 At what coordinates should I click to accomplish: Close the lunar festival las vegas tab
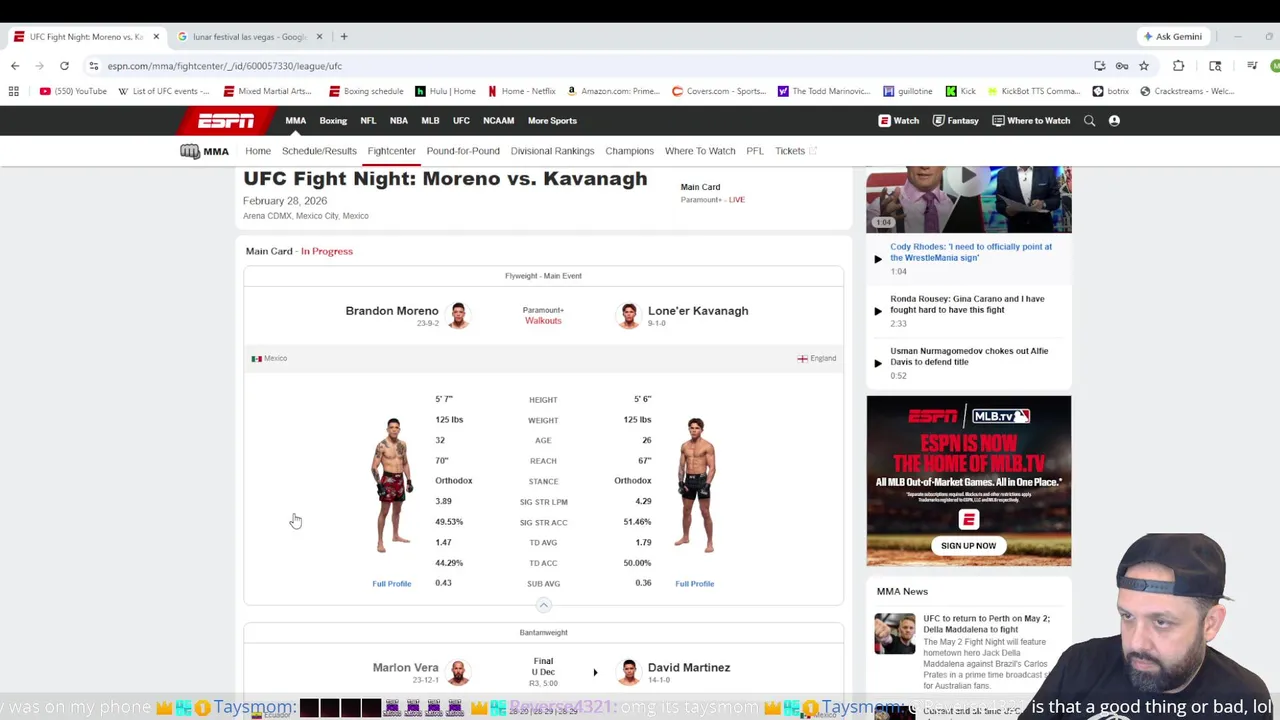(320, 37)
